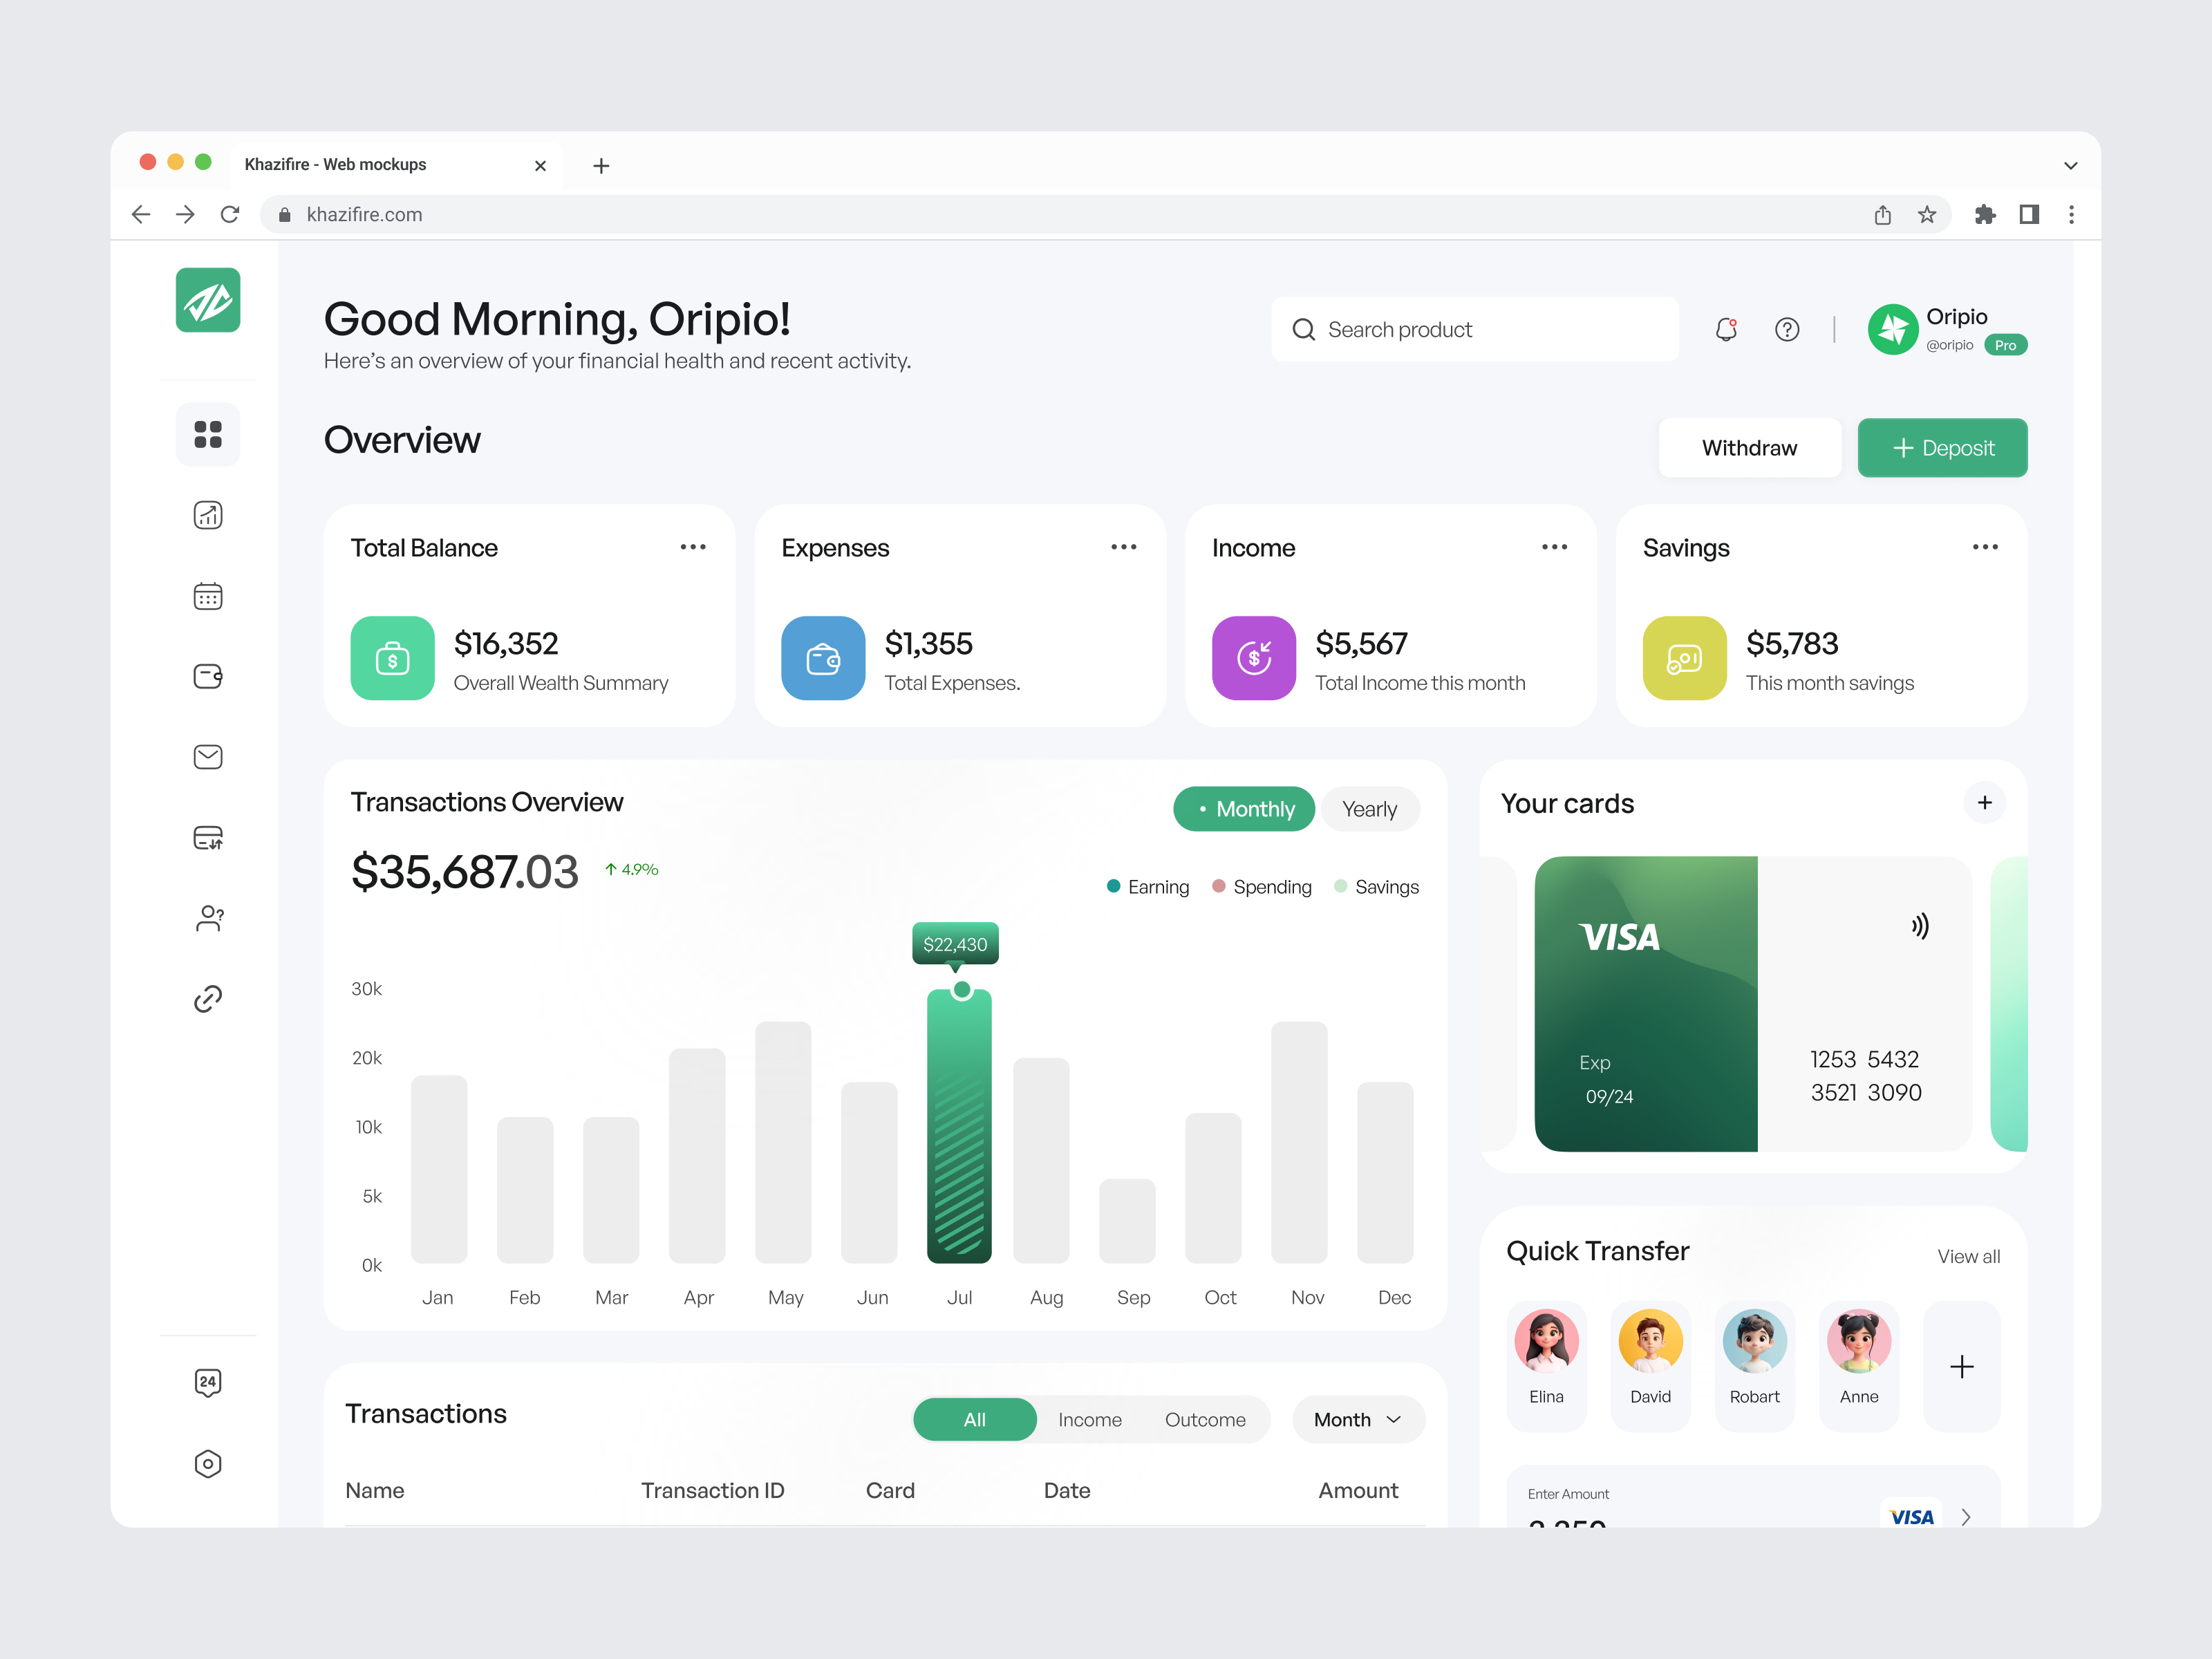Select the Analytics chart icon in sidebar
This screenshot has height=1659, width=2212.
pos(208,515)
